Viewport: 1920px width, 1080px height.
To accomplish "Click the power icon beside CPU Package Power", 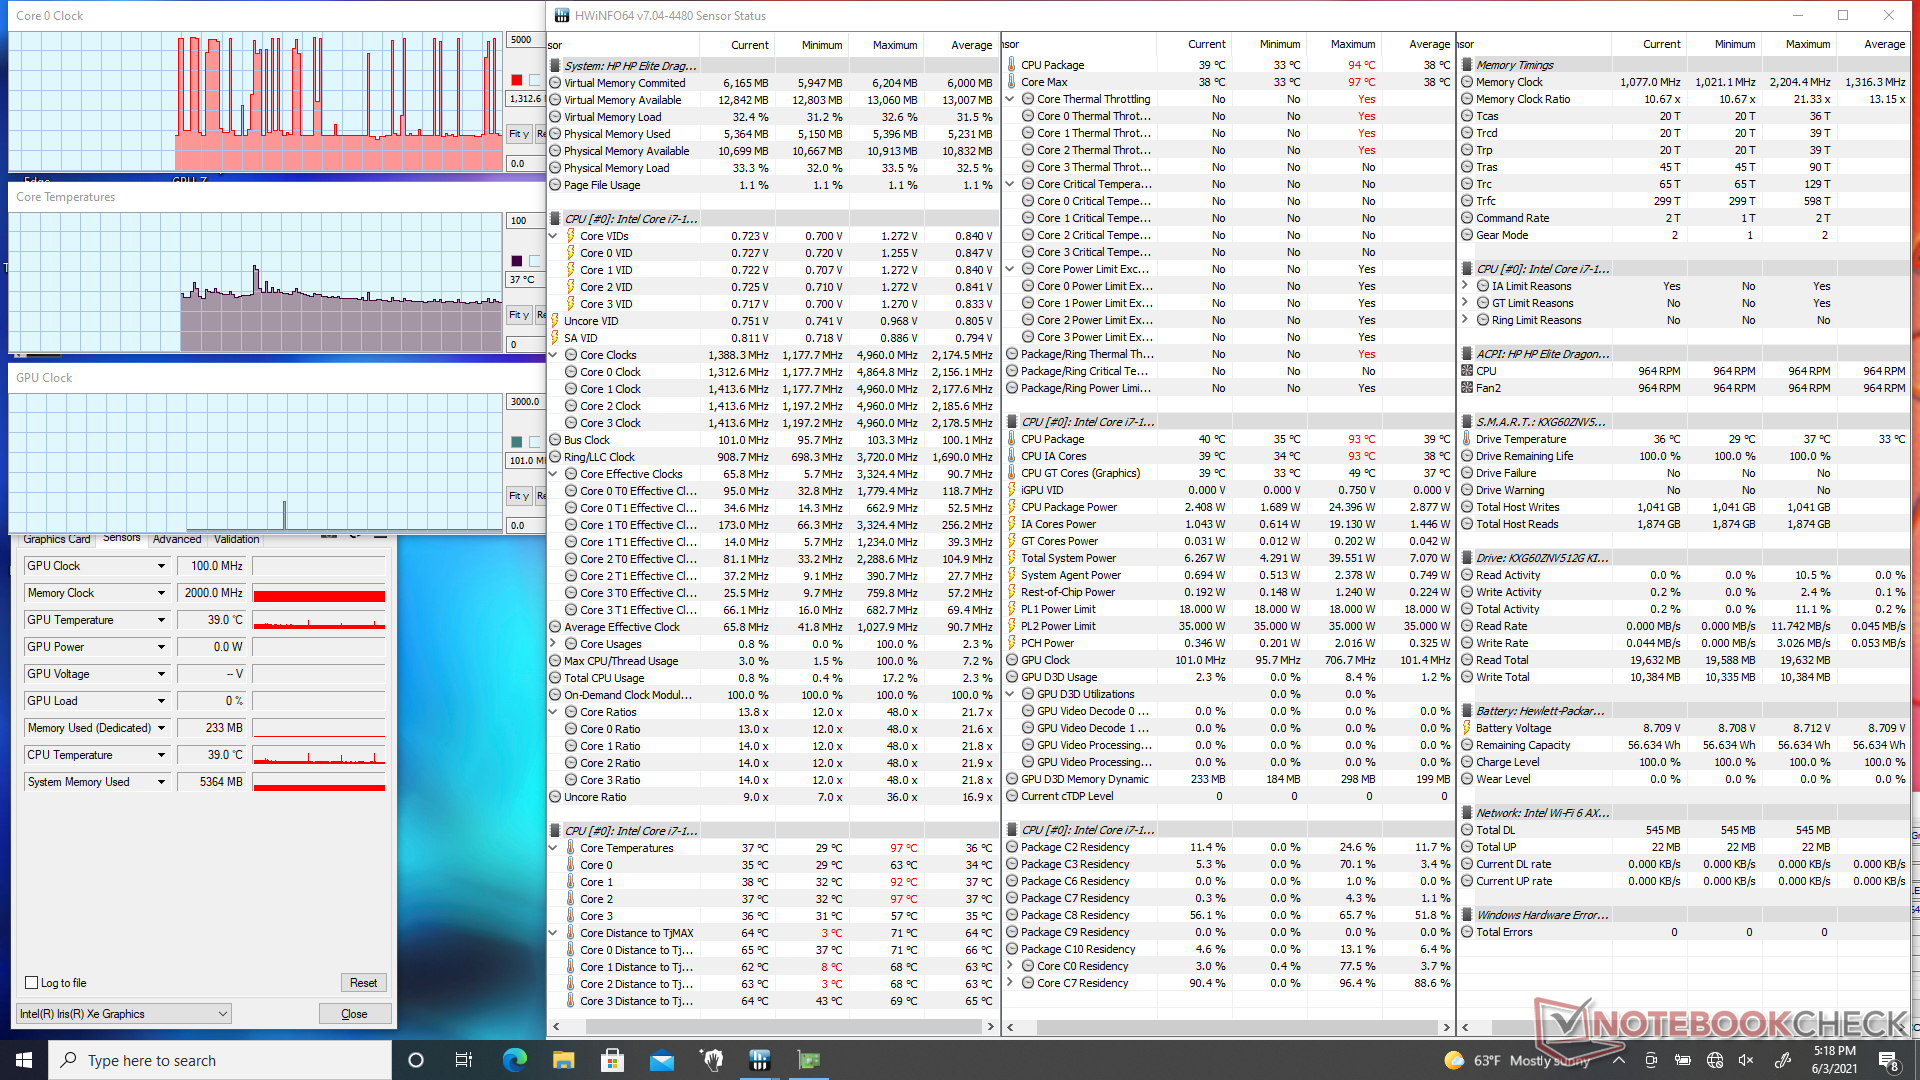I will [x=1012, y=507].
